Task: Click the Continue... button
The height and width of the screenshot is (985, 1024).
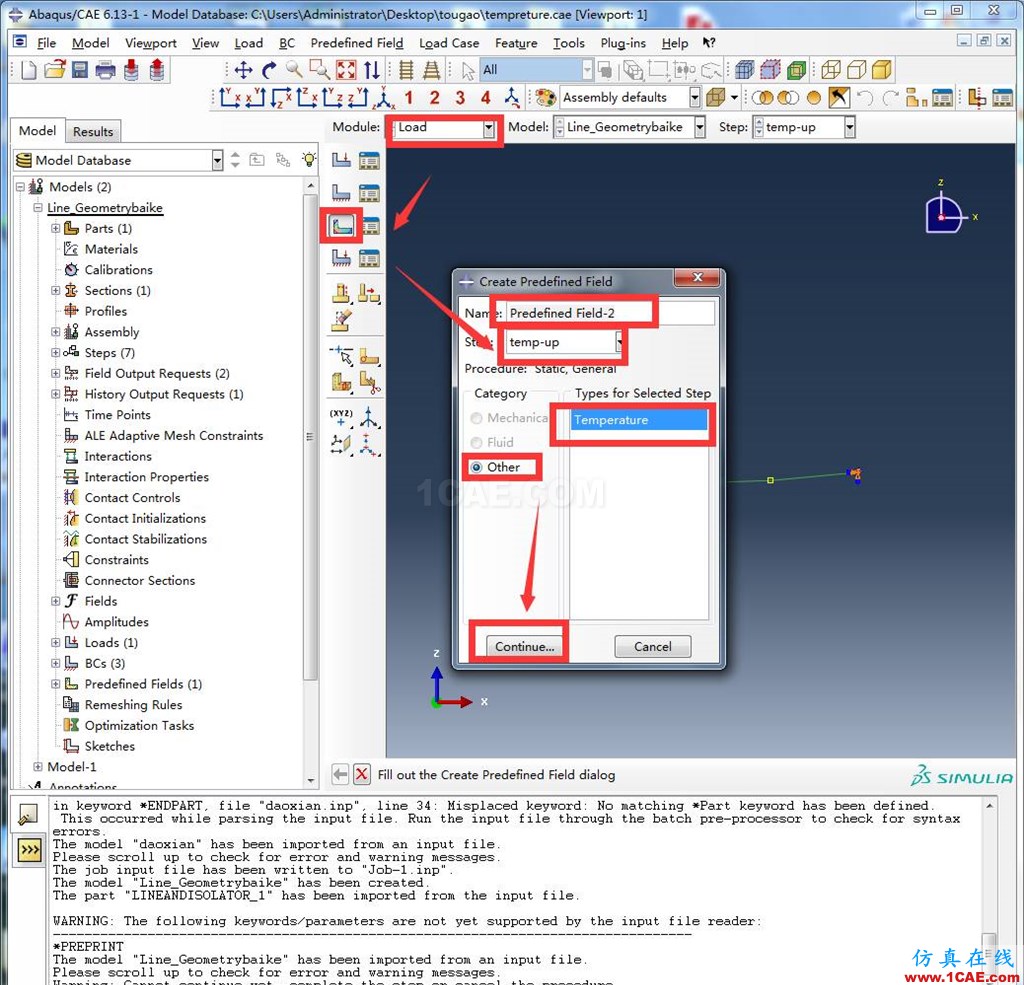Action: click(524, 647)
